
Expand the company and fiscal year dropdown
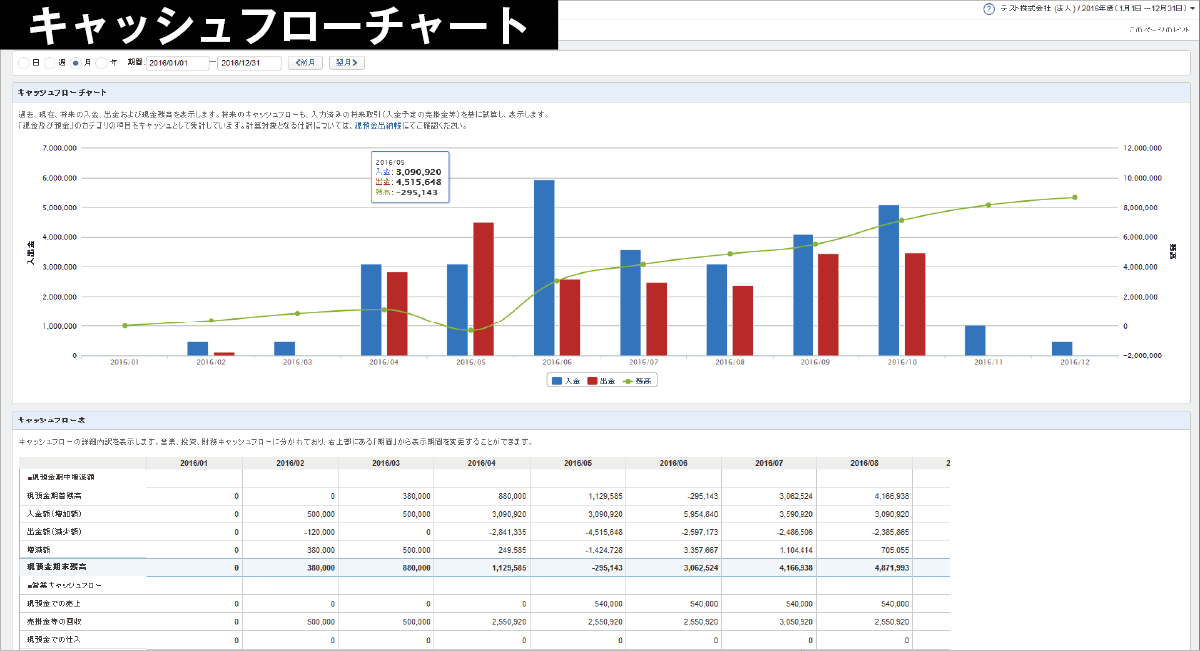pos(1098,8)
